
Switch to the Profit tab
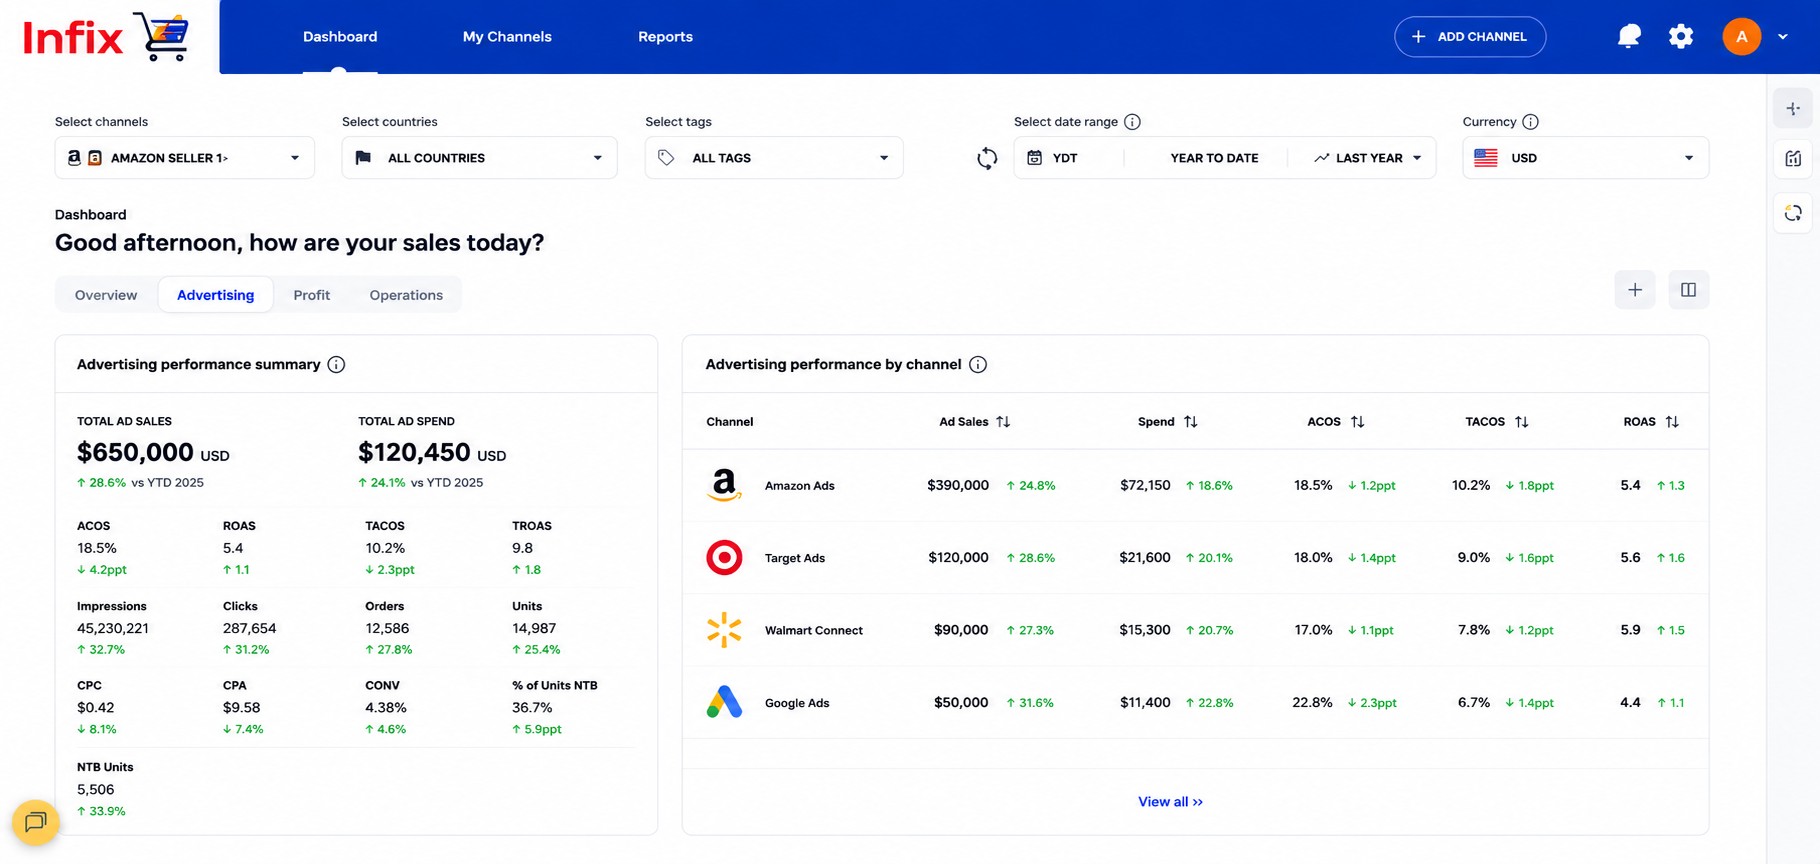click(312, 295)
